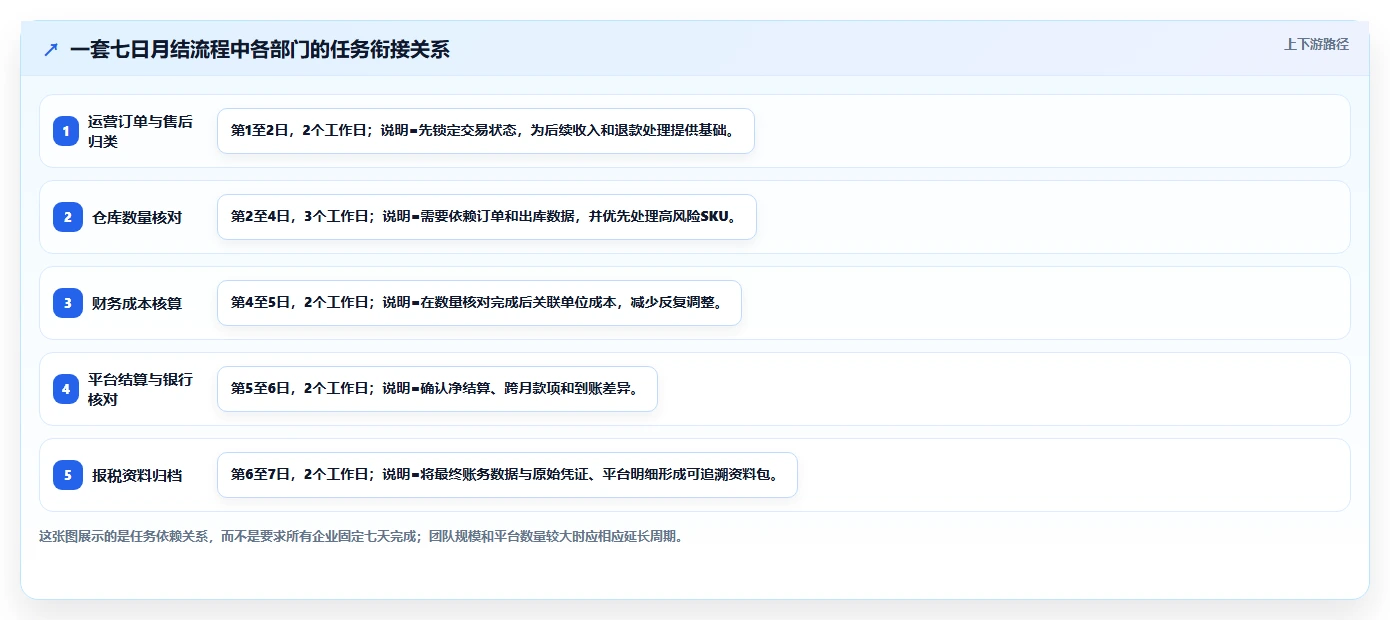Select the step 4 number badge
This screenshot has width=1390, height=620.
coord(68,389)
